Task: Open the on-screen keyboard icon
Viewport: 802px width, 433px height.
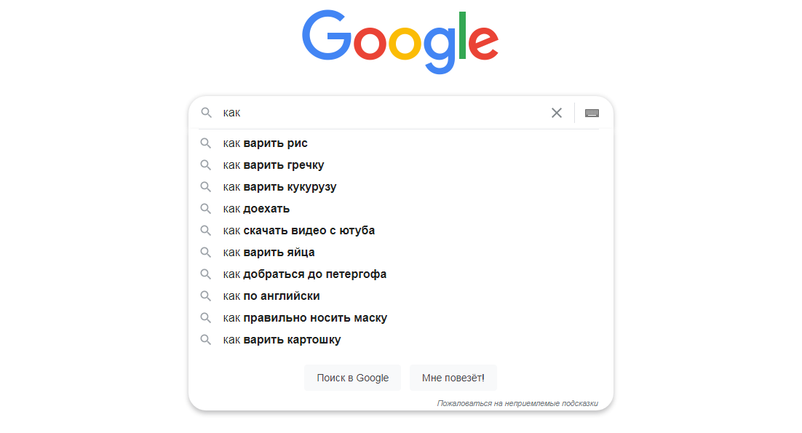Action: point(592,113)
